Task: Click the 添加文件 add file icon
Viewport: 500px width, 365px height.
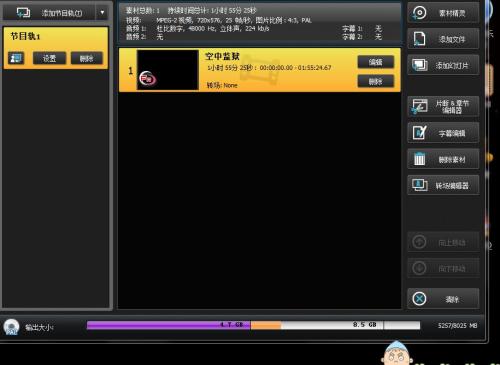Action: pyautogui.click(x=419, y=39)
